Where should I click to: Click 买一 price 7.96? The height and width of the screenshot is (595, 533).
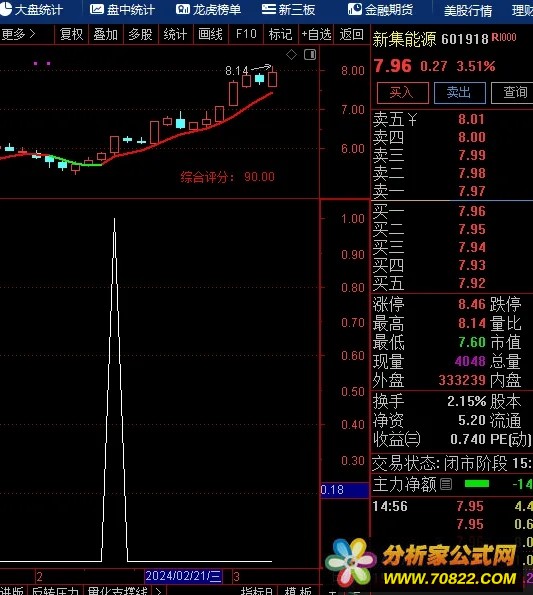(472, 211)
